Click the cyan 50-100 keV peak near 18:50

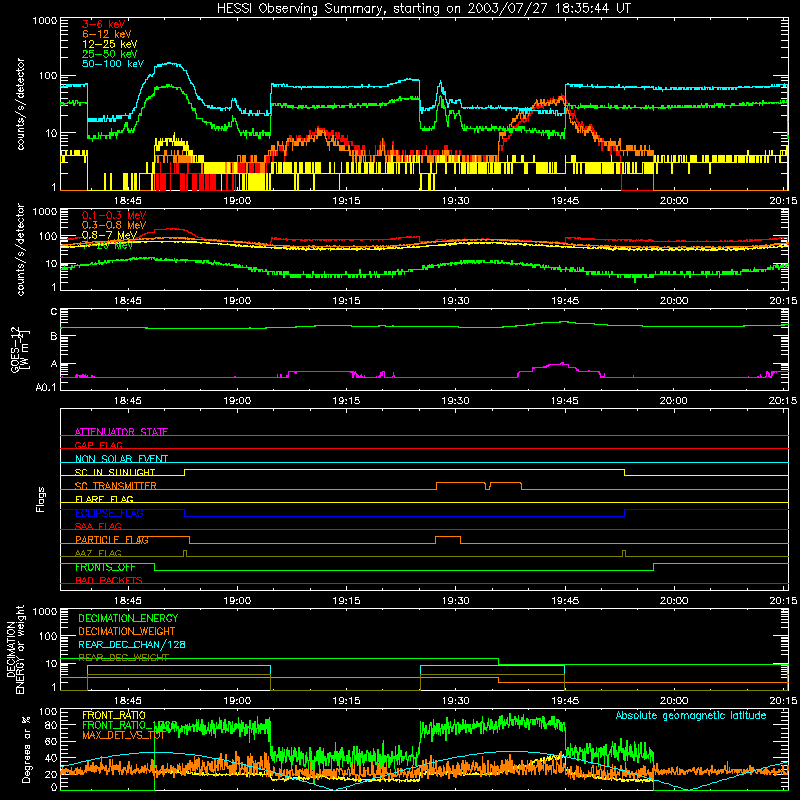click(168, 64)
